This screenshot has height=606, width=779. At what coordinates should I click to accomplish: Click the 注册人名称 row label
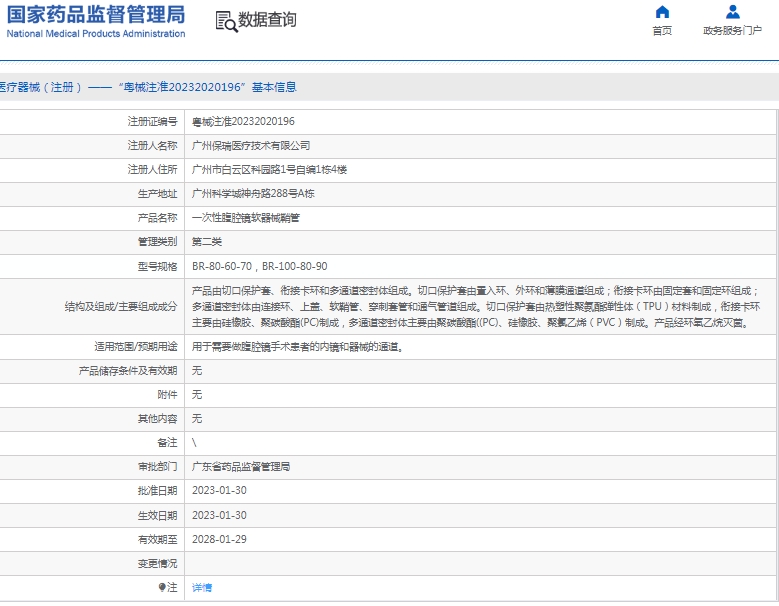pos(152,146)
